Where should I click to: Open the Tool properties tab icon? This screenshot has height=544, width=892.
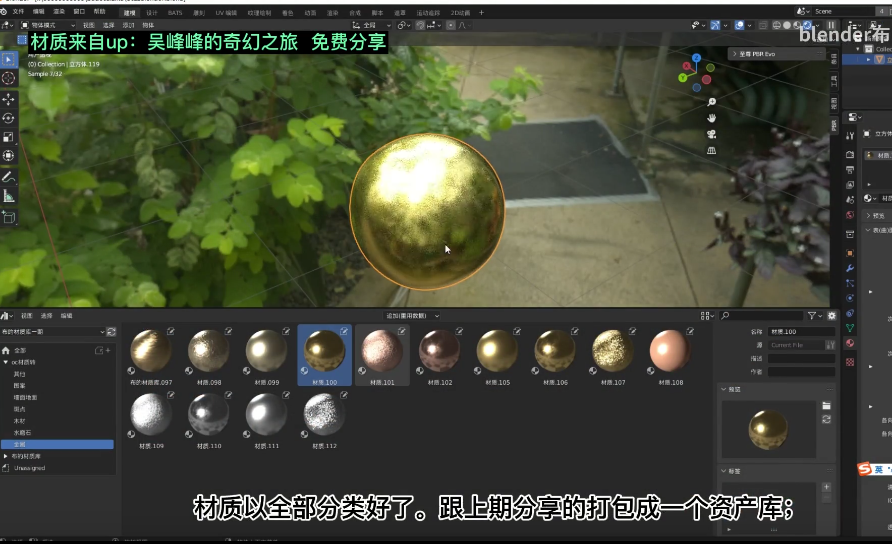coord(850,136)
